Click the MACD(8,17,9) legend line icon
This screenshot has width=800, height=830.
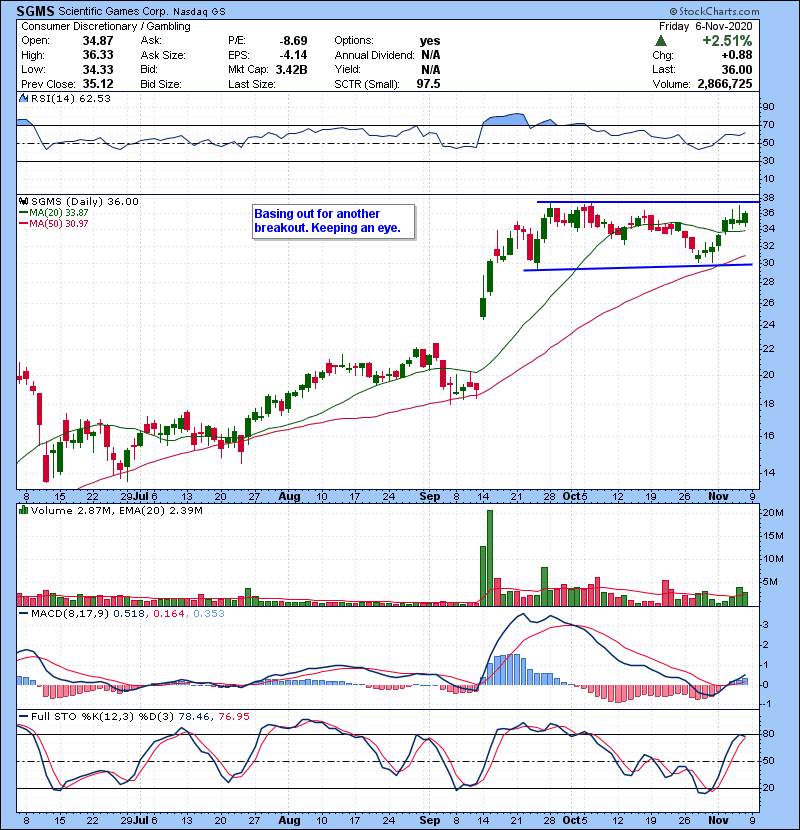[23, 611]
